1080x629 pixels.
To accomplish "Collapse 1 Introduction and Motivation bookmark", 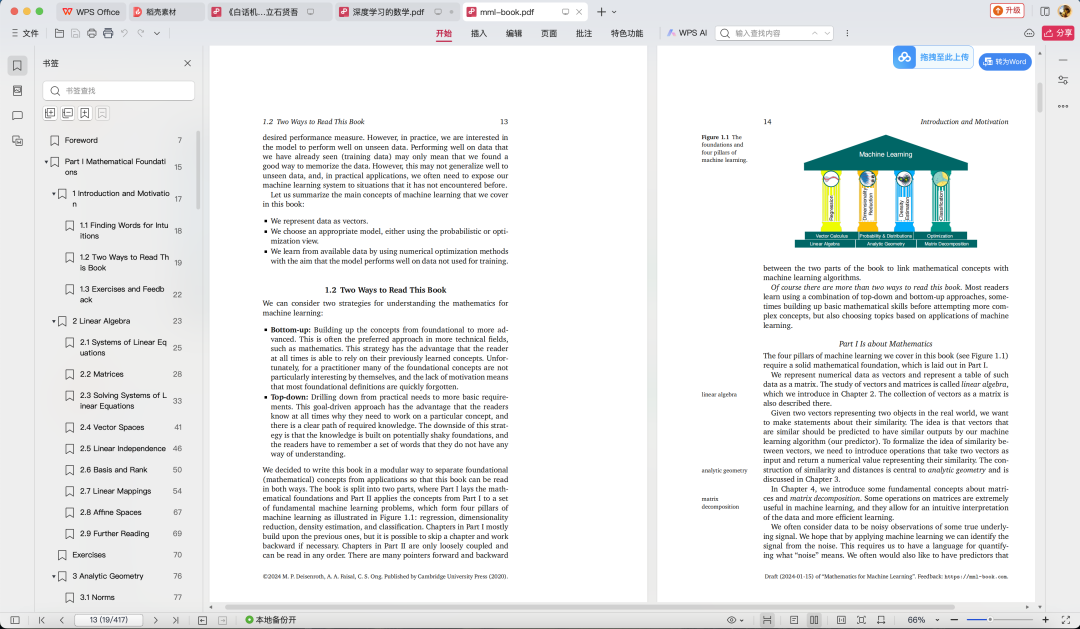I will click(x=54, y=194).
